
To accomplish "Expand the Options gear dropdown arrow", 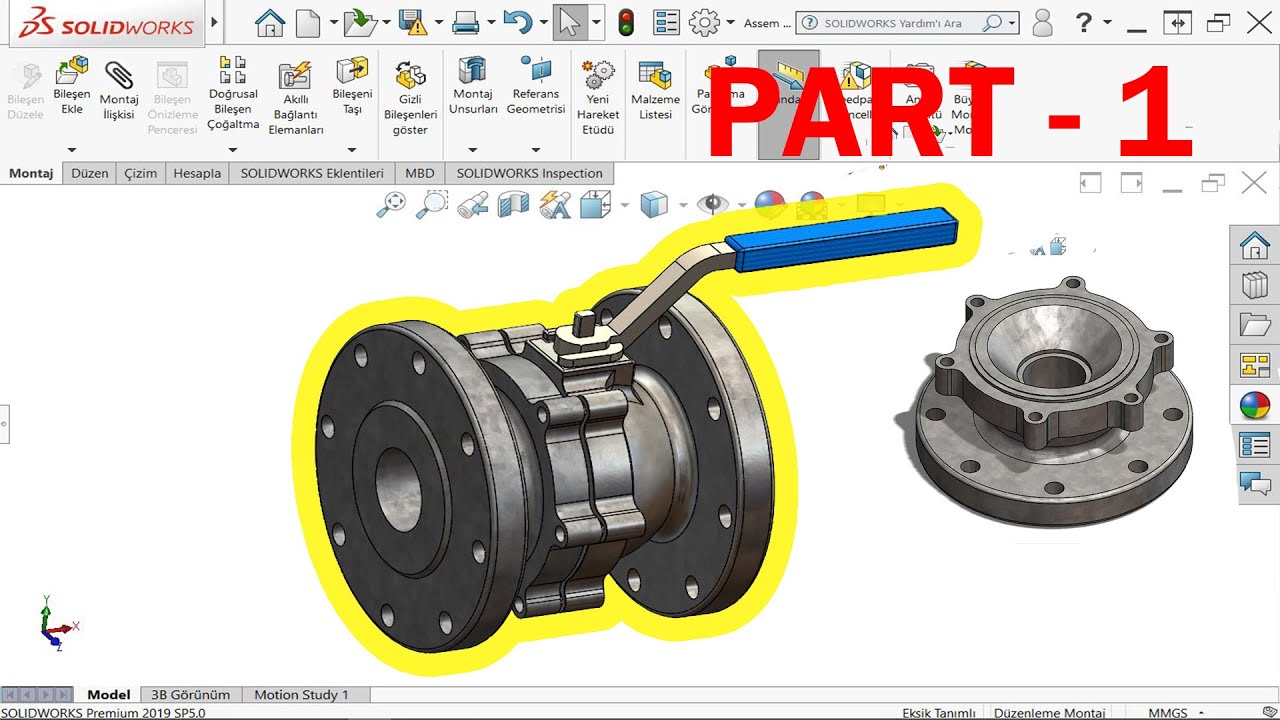I will coord(731,22).
